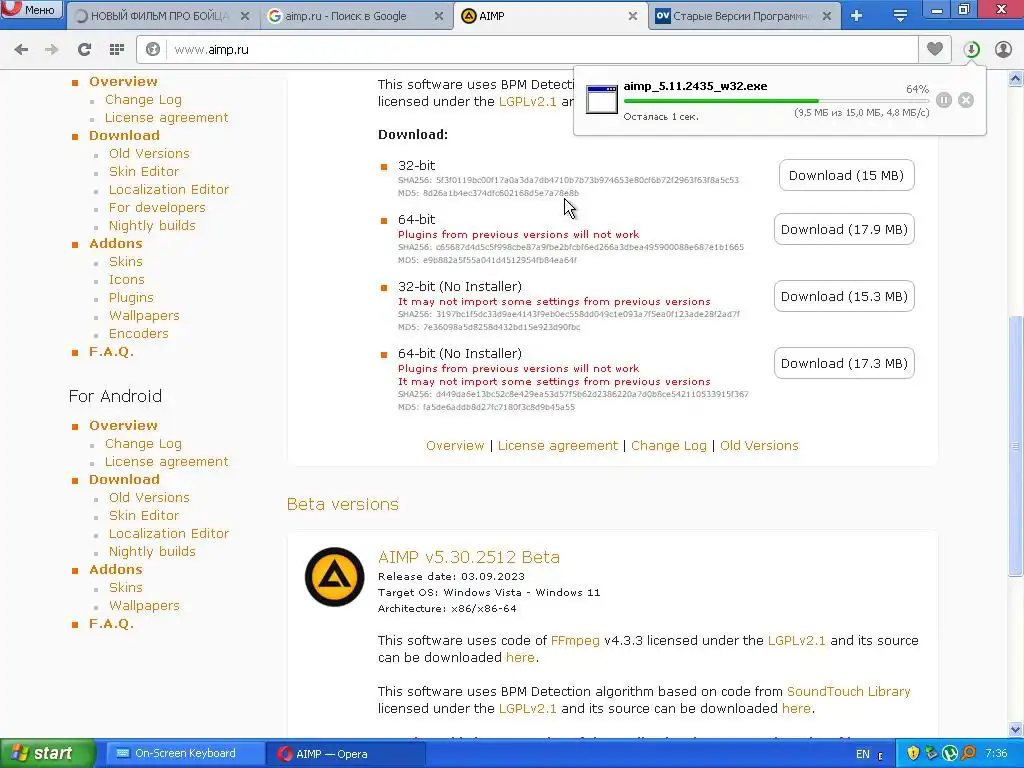Click the aimp exe file icon in the download popup
The width and height of the screenshot is (1024, 768).
[601, 99]
